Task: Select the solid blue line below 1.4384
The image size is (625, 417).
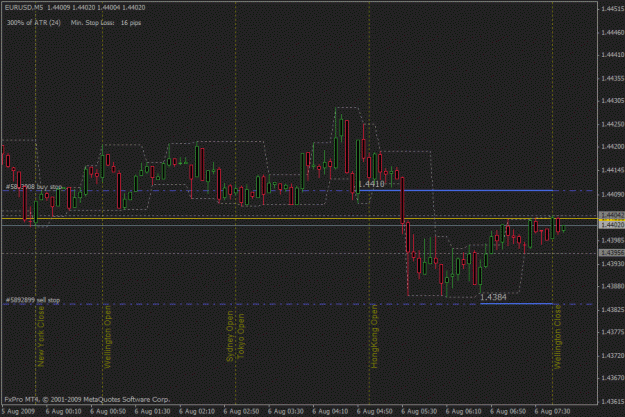Action: (517, 304)
